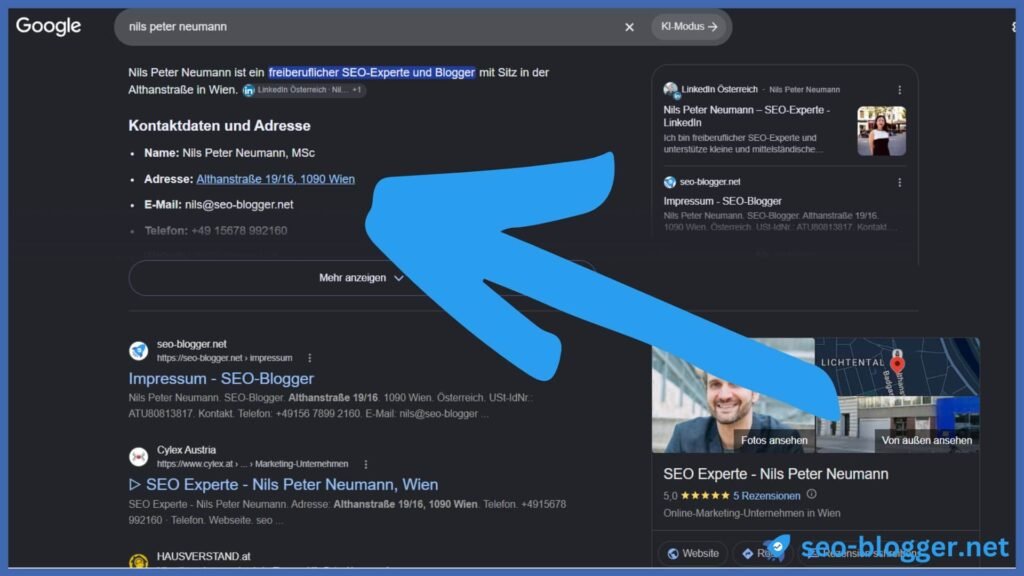
Task: Open the three-dot menu of the seo-blogger.net card
Action: (x=899, y=183)
